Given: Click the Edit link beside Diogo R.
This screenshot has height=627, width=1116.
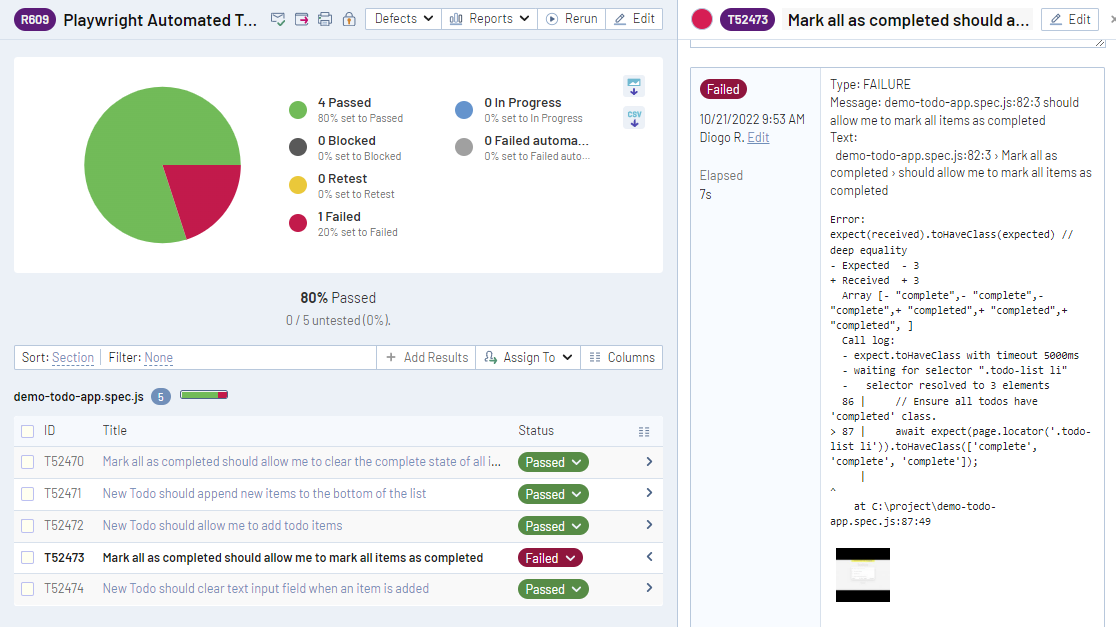Looking at the screenshot, I should click(x=758, y=137).
